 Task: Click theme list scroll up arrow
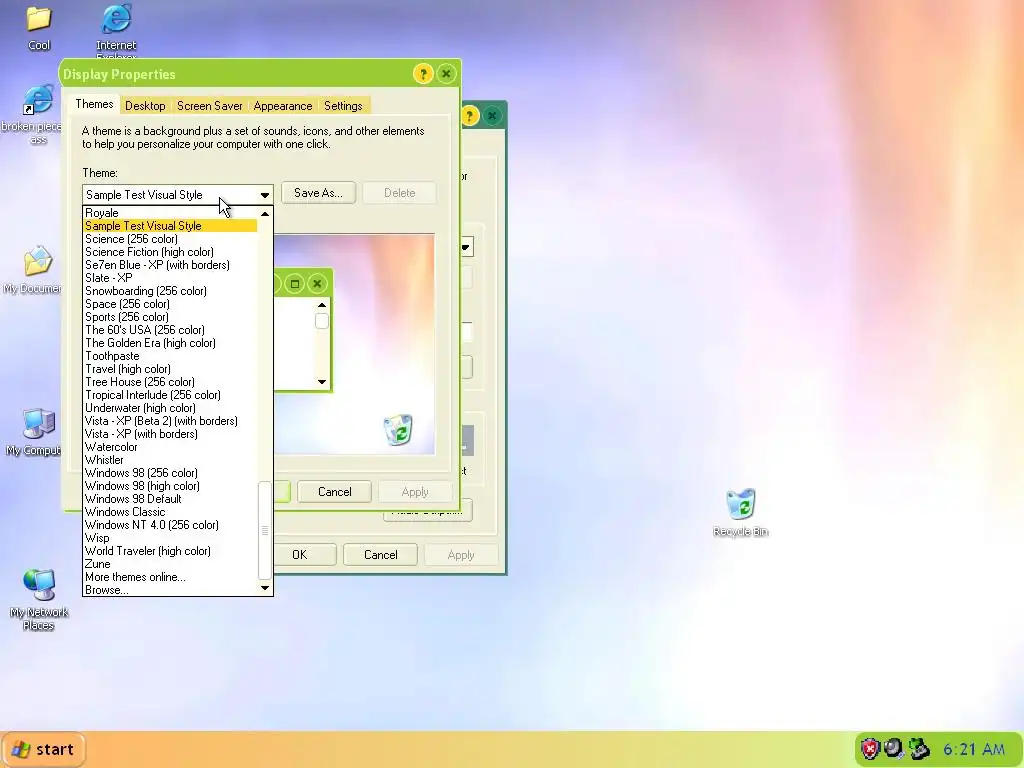click(x=264, y=214)
